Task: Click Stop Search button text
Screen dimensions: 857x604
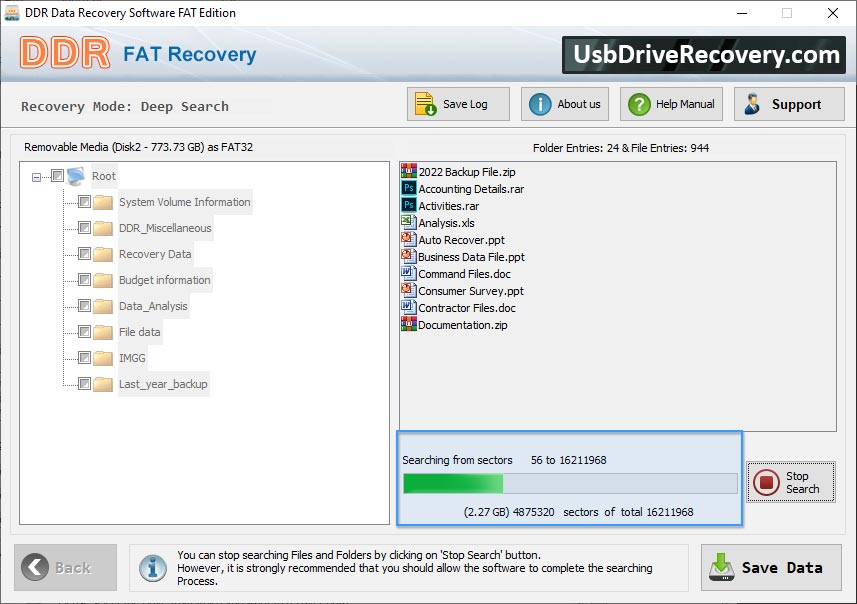Action: click(802, 483)
